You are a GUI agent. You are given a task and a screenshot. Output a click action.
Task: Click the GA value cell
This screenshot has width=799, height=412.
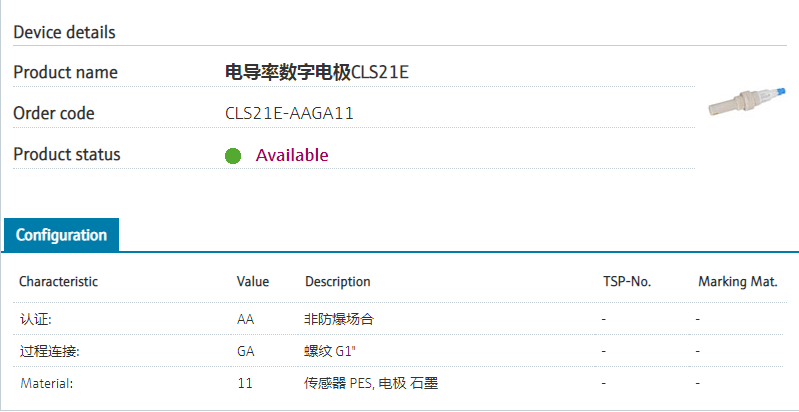(245, 351)
